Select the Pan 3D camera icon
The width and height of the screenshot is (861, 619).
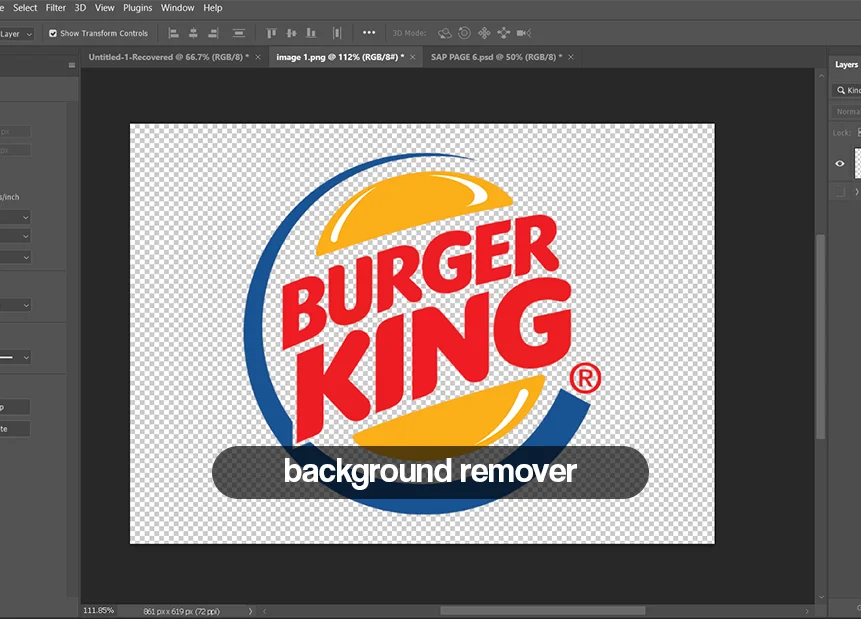pos(483,33)
